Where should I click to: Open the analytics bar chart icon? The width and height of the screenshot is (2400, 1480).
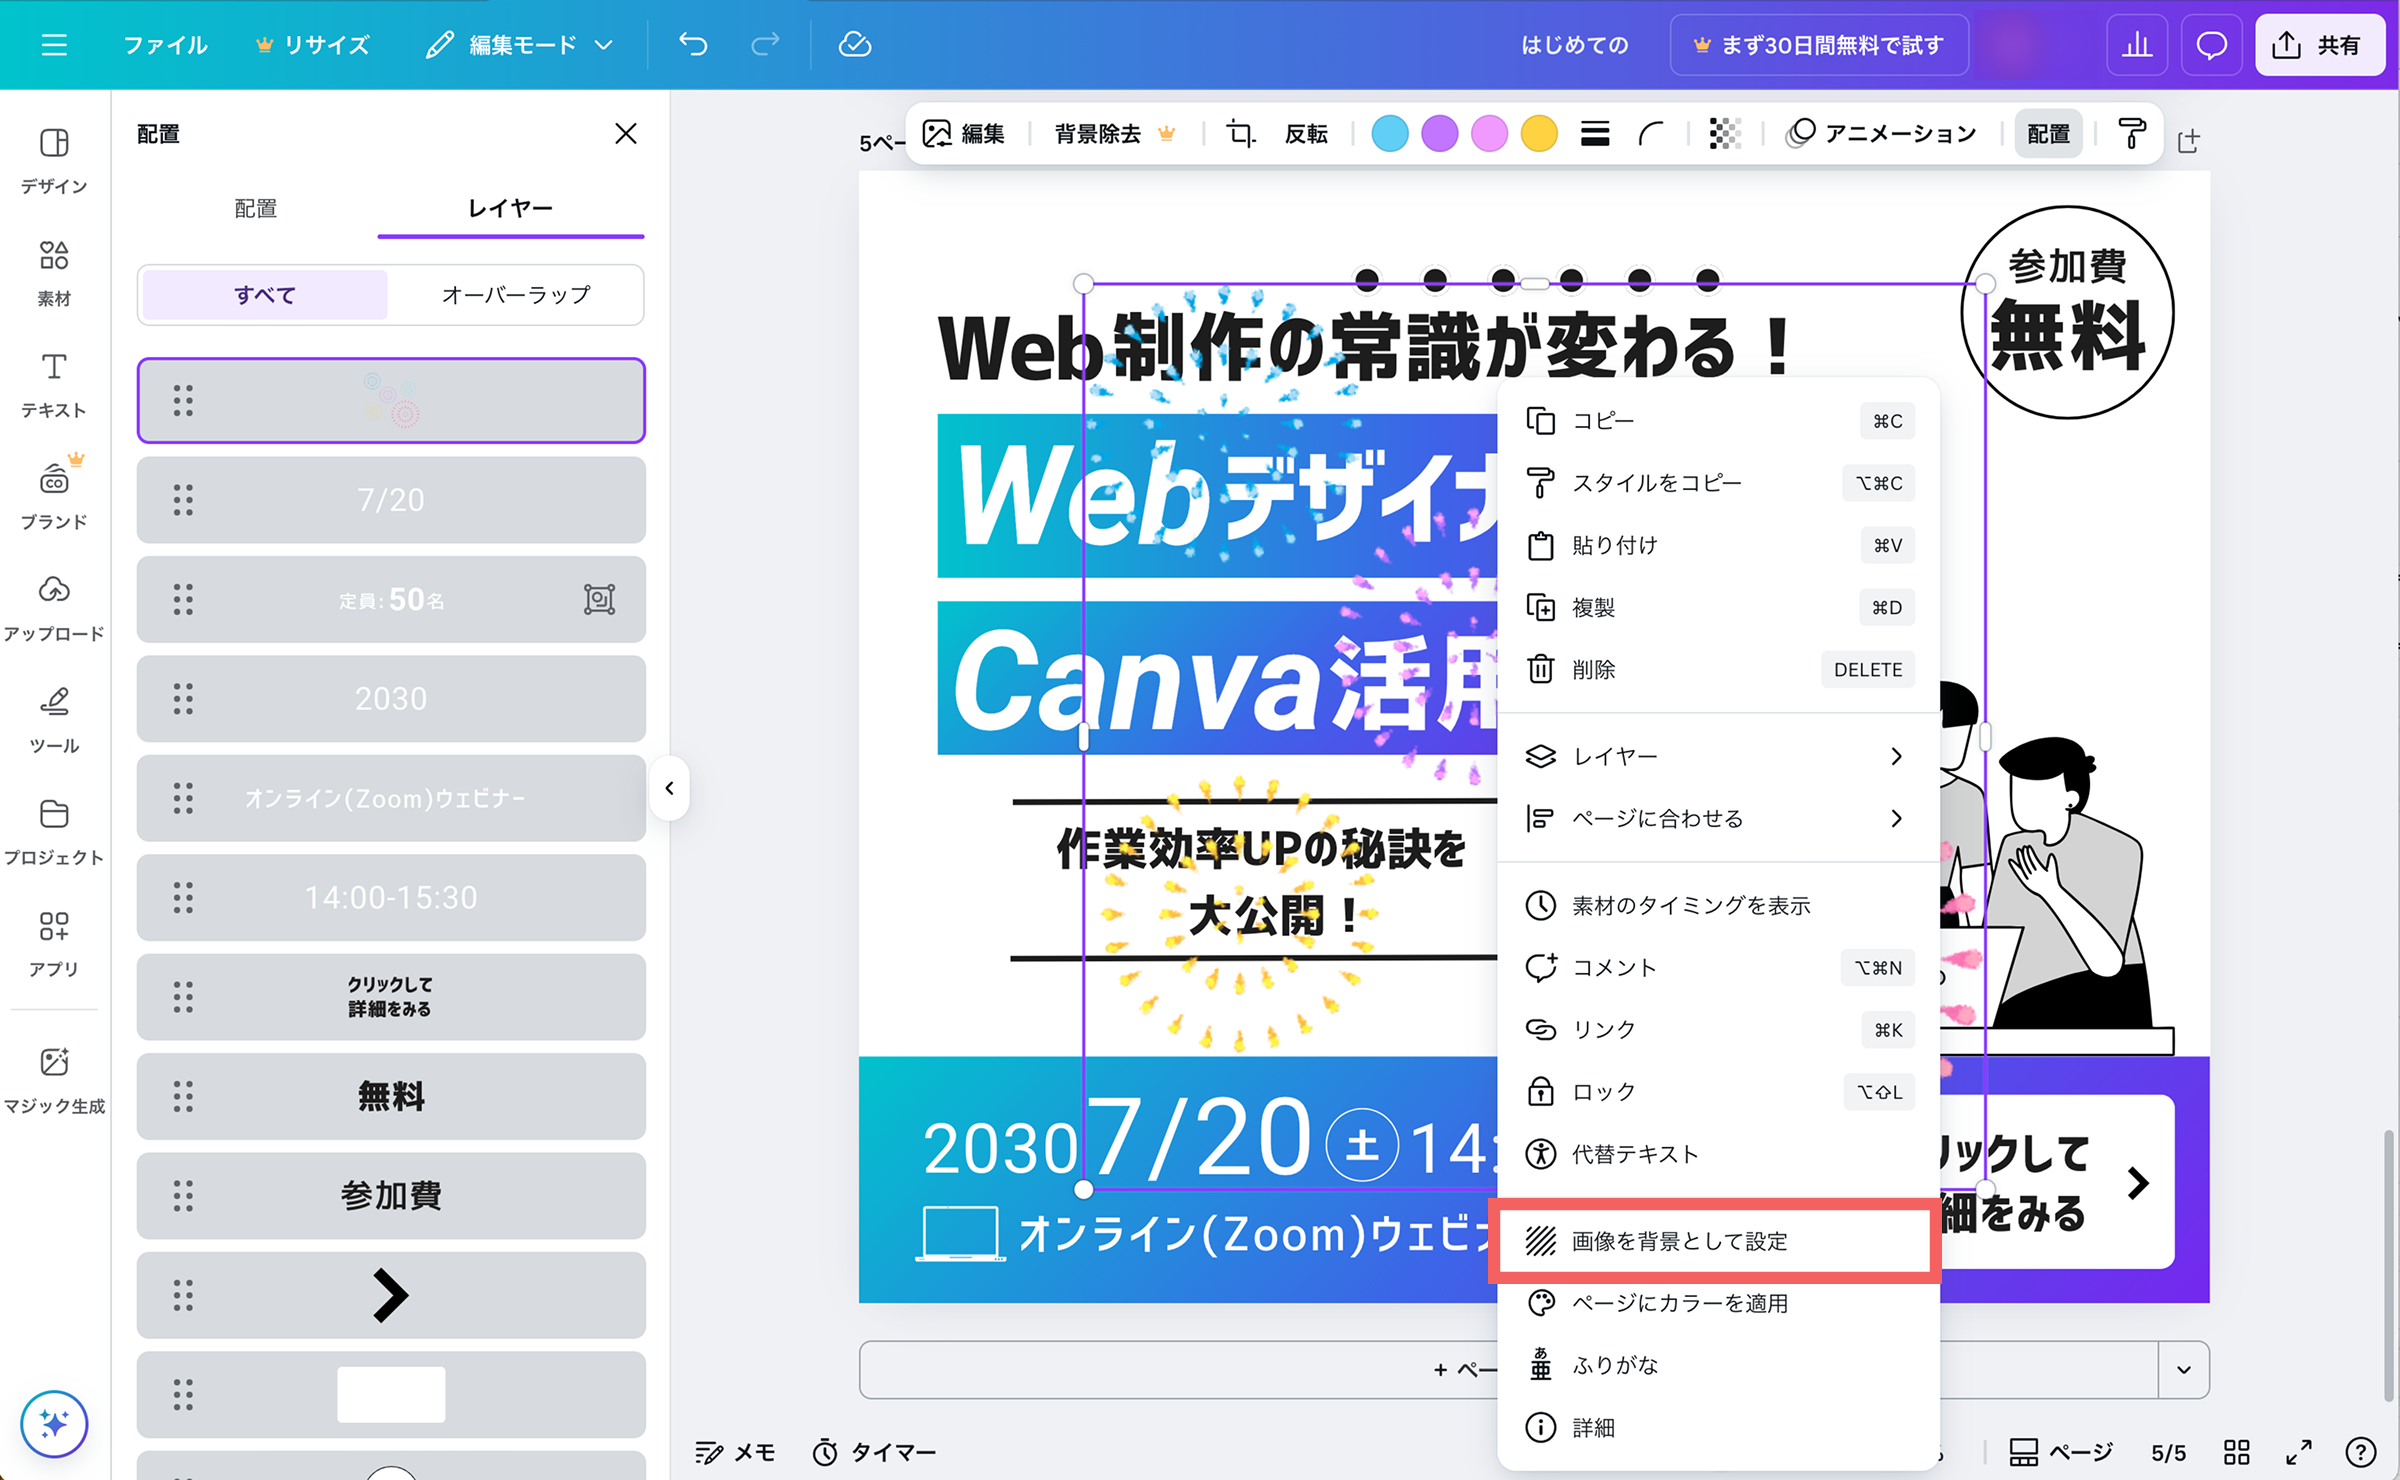pos(2137,45)
